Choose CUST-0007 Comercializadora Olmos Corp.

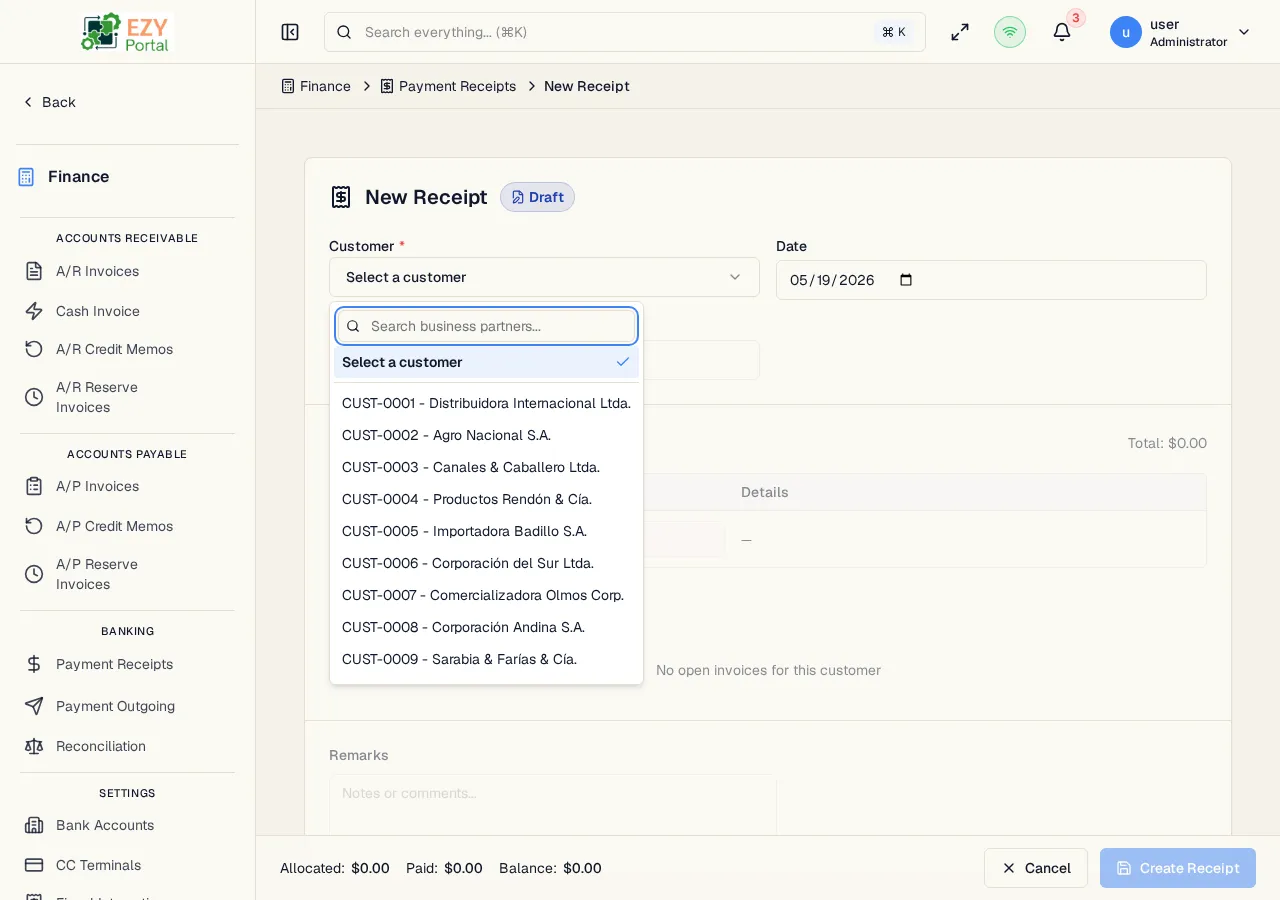(486, 595)
